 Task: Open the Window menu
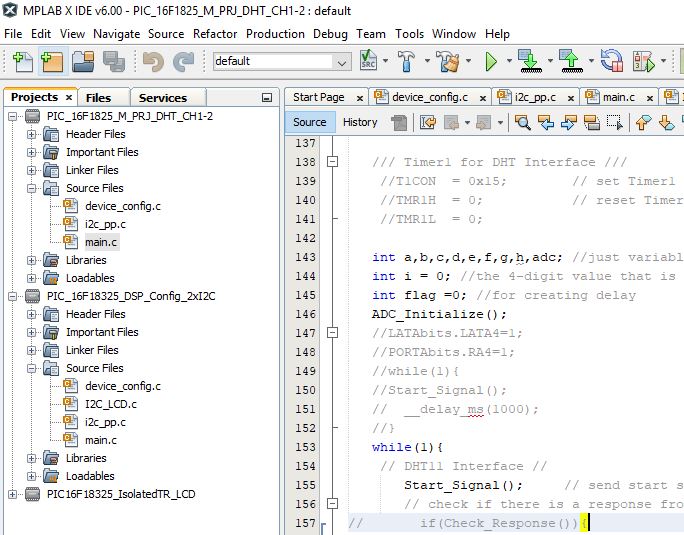[x=454, y=34]
